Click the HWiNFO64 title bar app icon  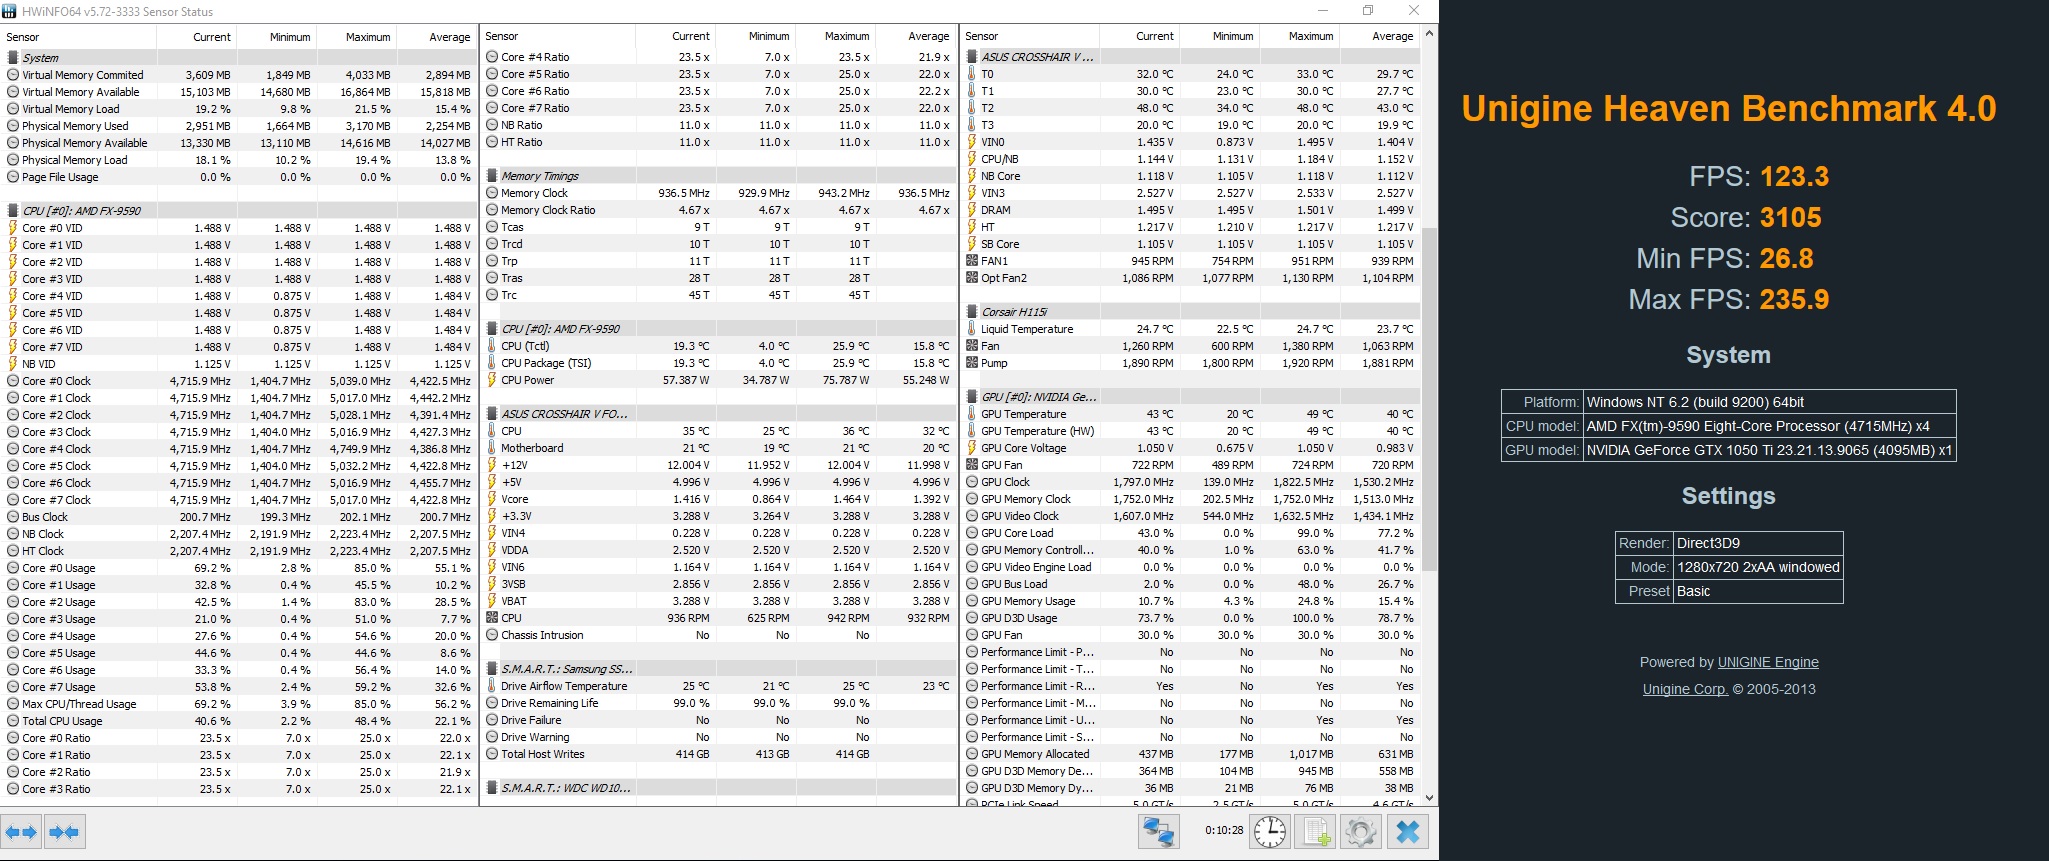[9, 11]
